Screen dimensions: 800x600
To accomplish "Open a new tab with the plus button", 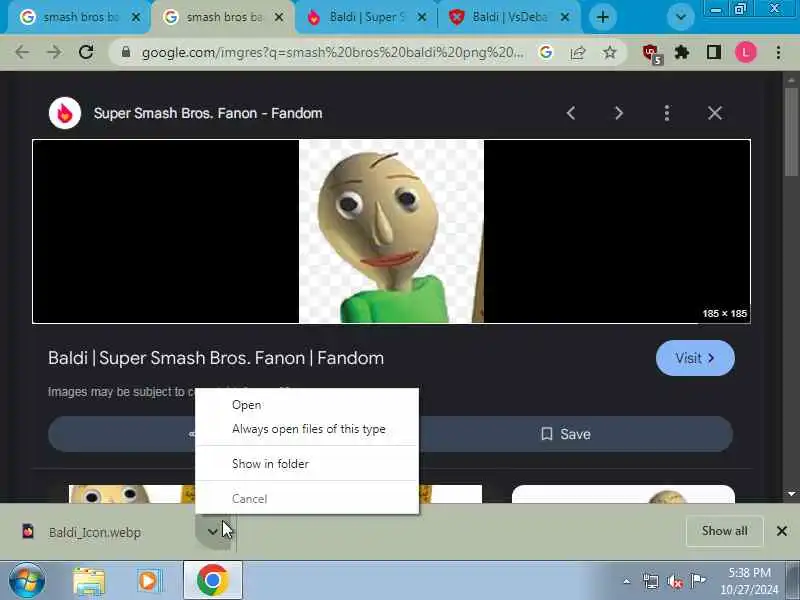I will pyautogui.click(x=603, y=17).
